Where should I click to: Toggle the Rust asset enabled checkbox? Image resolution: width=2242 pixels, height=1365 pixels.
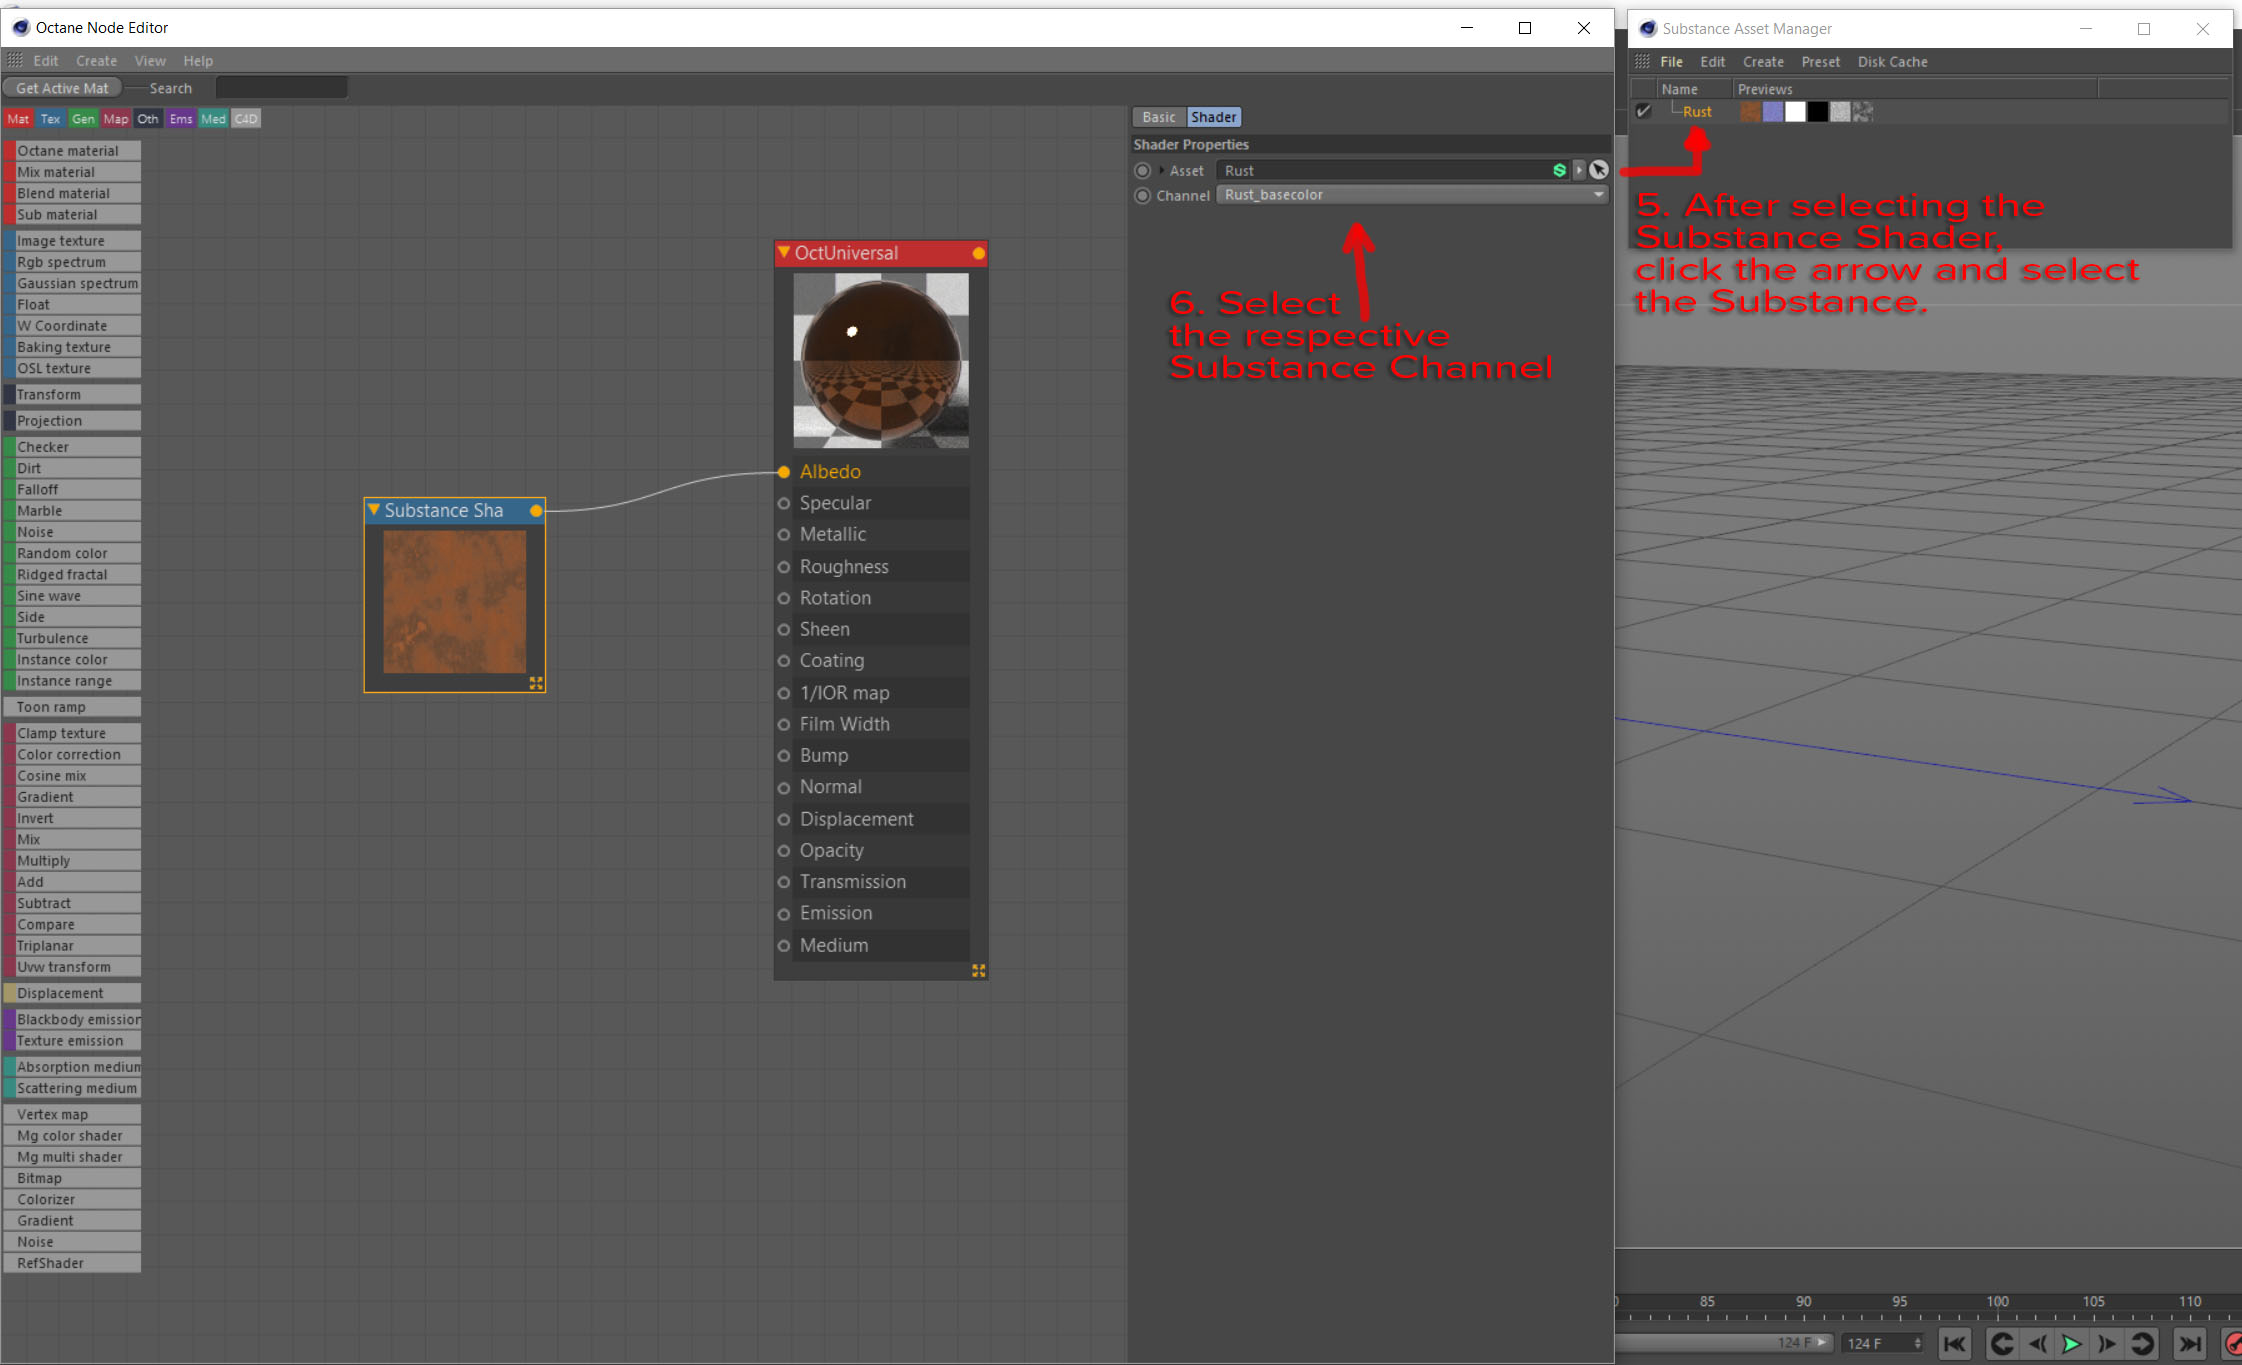click(x=1643, y=111)
